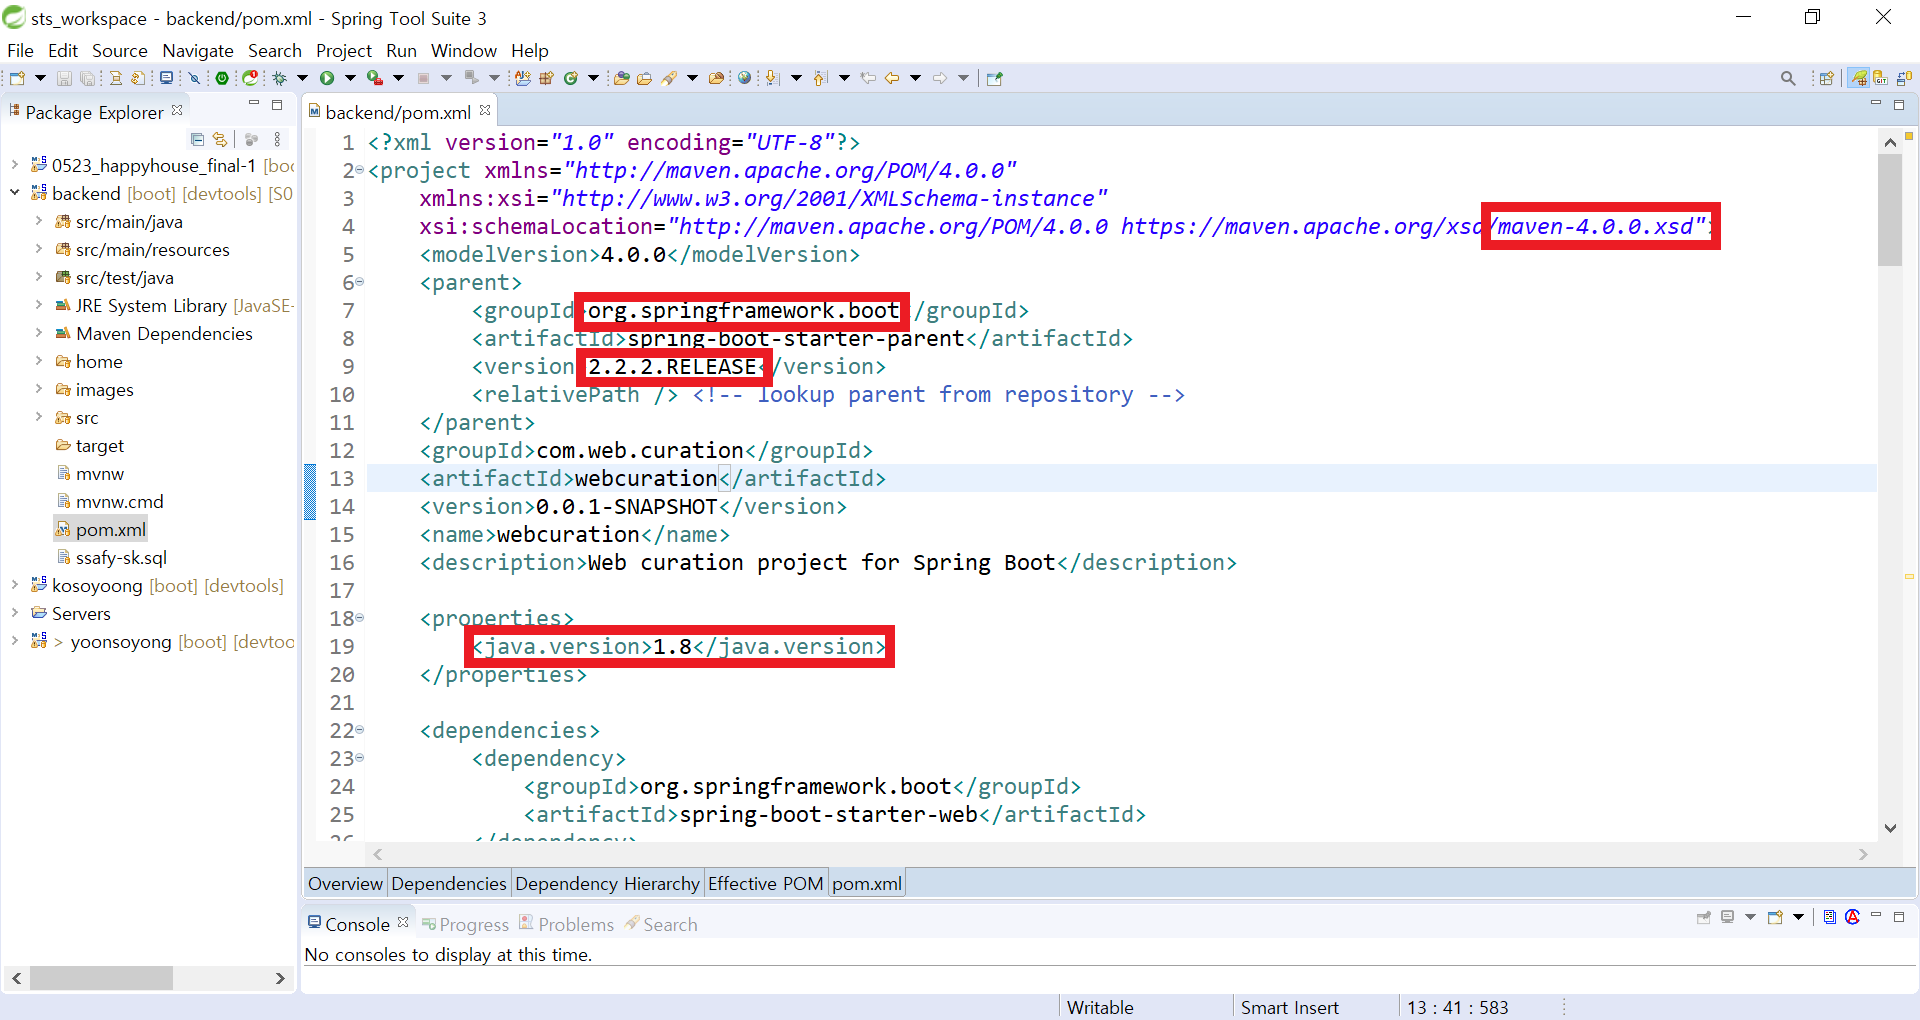The width and height of the screenshot is (1920, 1020).
Task: Switch to the Problems view tab
Action: click(x=566, y=925)
